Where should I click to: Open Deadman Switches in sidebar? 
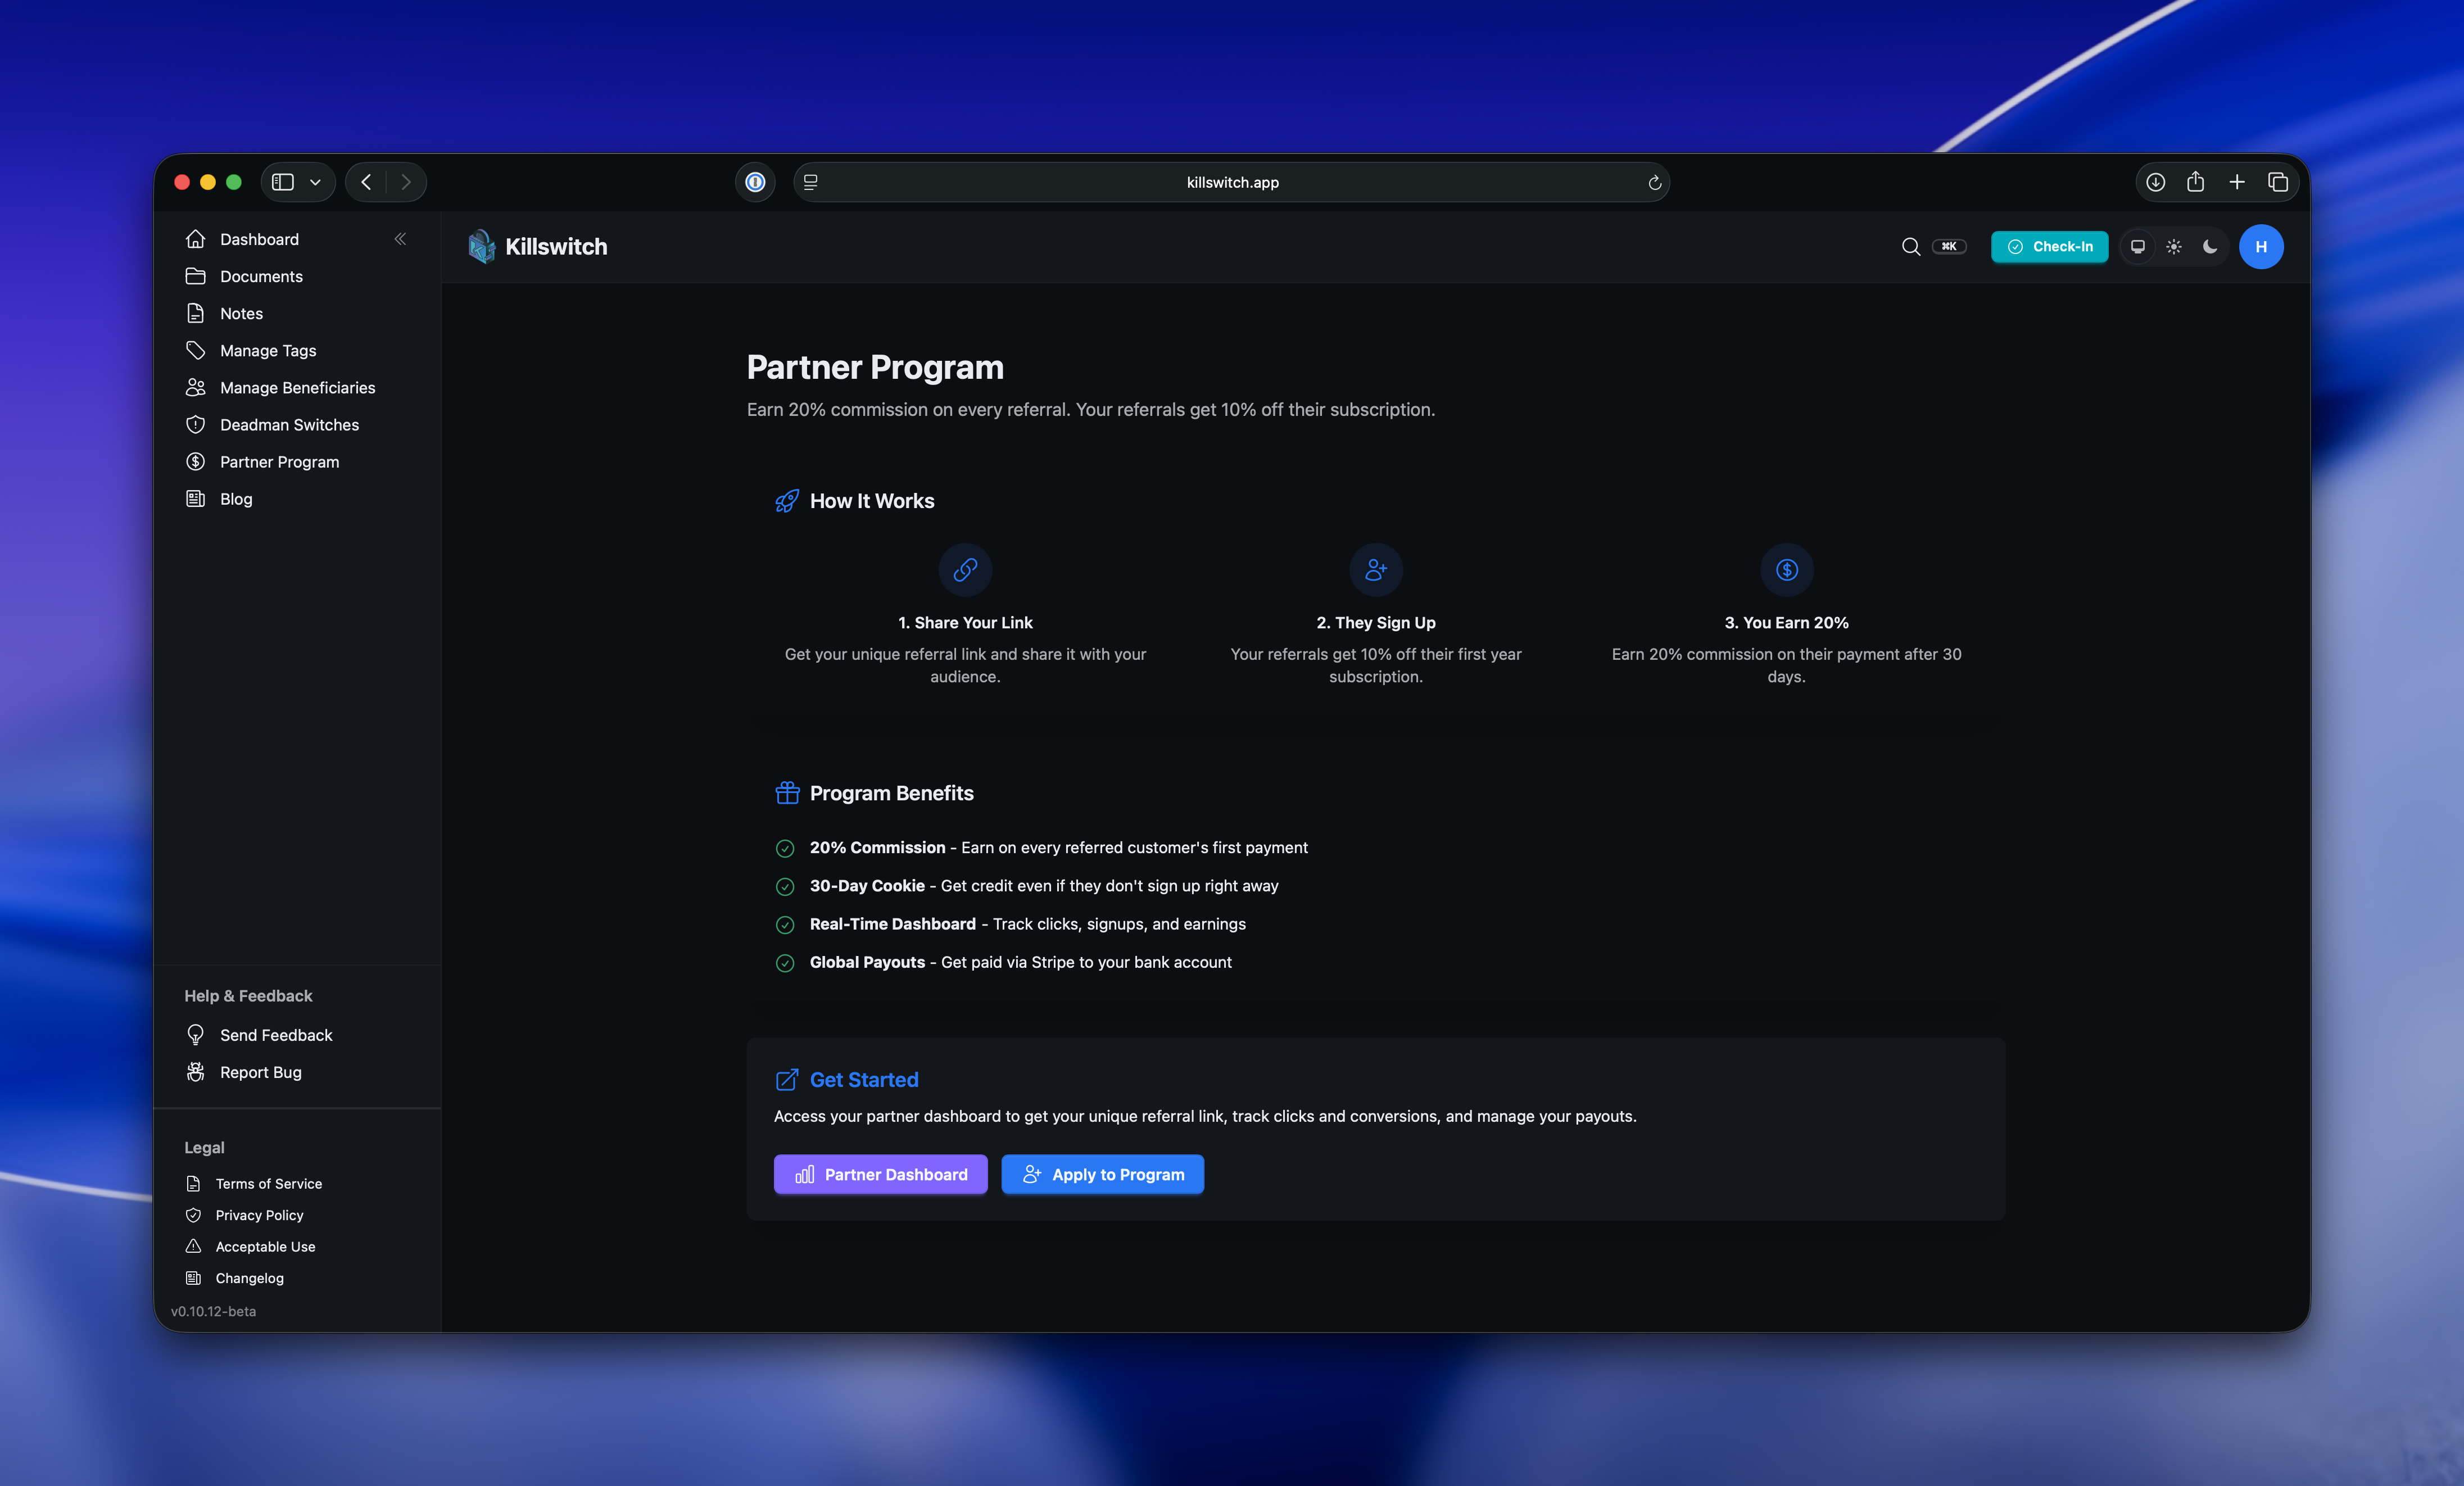point(289,425)
